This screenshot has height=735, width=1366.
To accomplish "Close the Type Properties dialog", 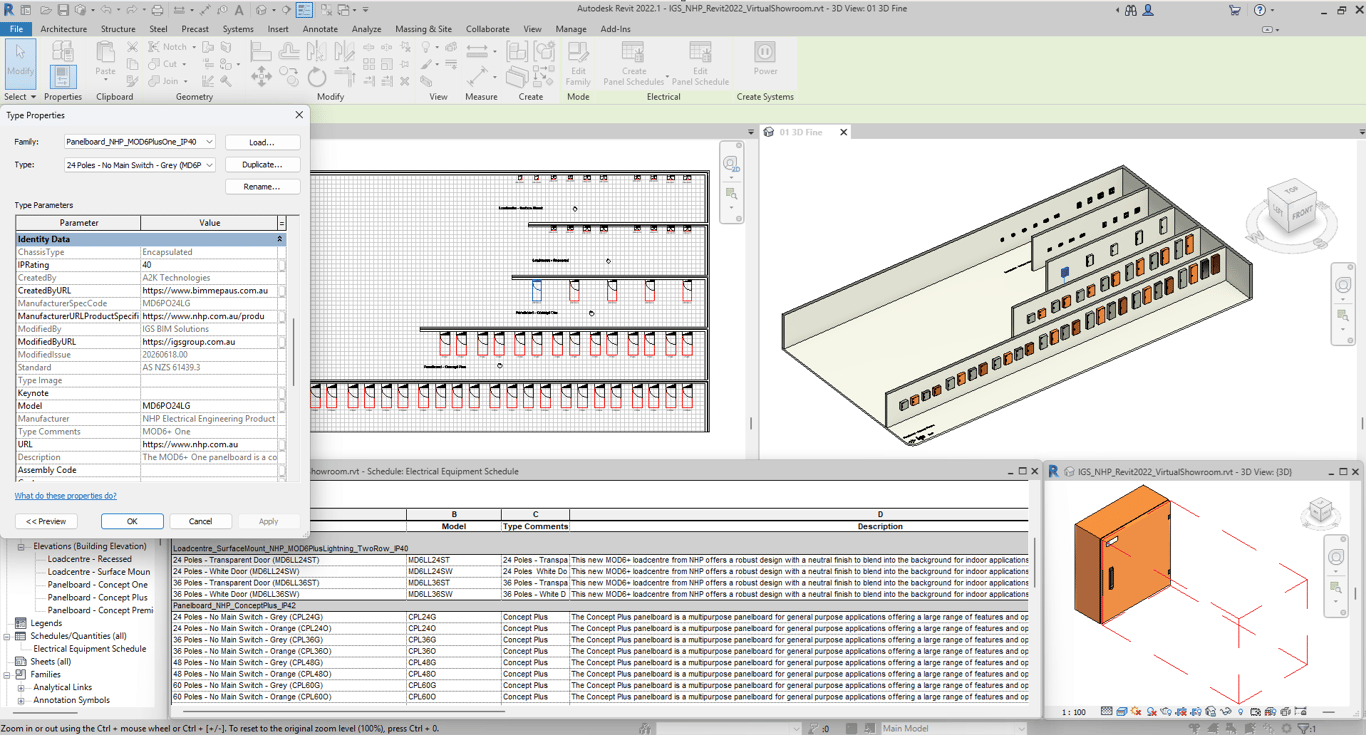I will 298,115.
